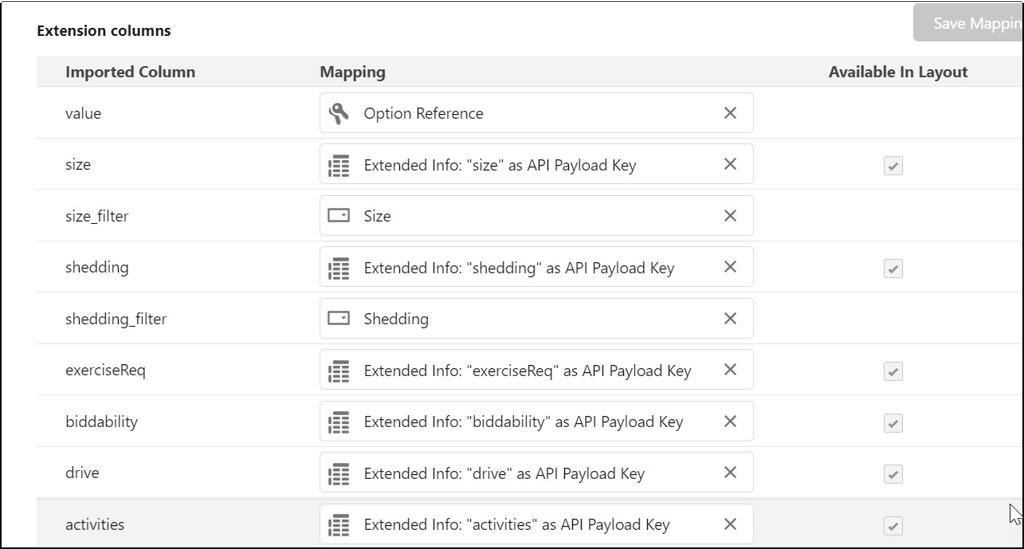This screenshot has height=549, width=1024.
Task: Toggle Available In Layout for shedding
Action: point(893,268)
